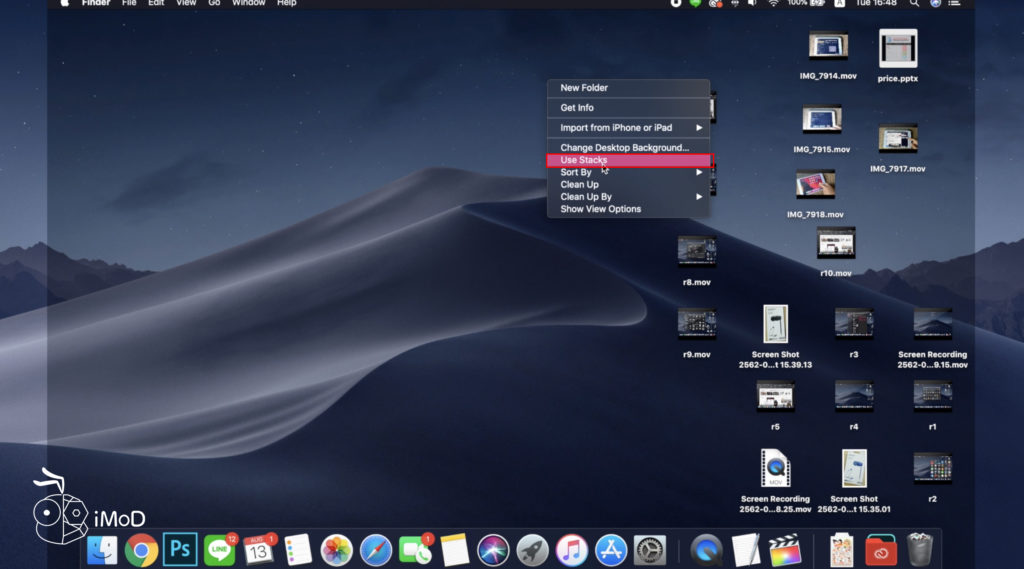The width and height of the screenshot is (1024, 569).
Task: Select the IMG_7918.mov desktop file
Action: [815, 186]
